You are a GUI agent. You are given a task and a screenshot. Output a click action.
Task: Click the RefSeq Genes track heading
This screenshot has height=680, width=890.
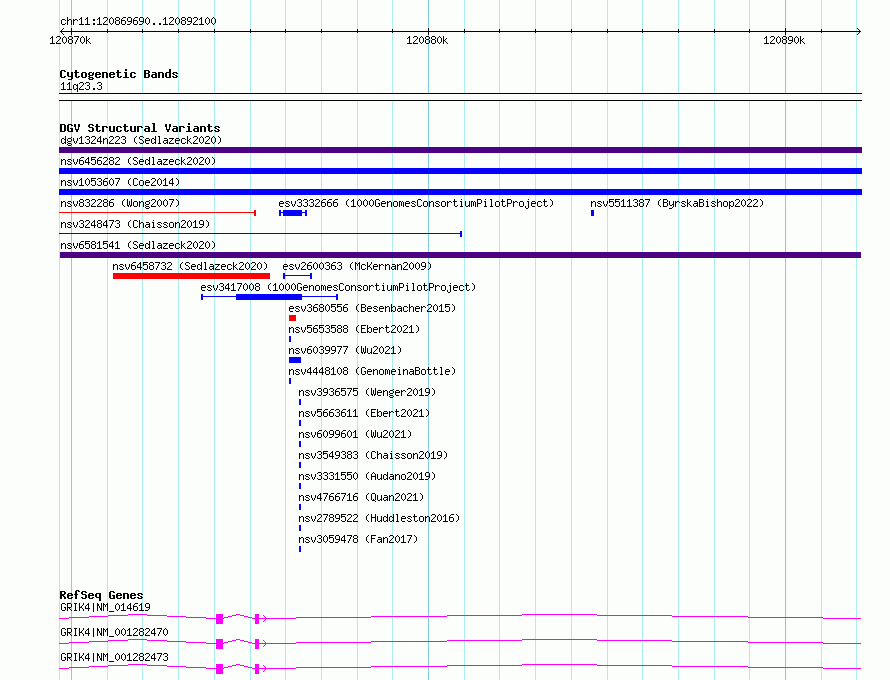(x=101, y=595)
